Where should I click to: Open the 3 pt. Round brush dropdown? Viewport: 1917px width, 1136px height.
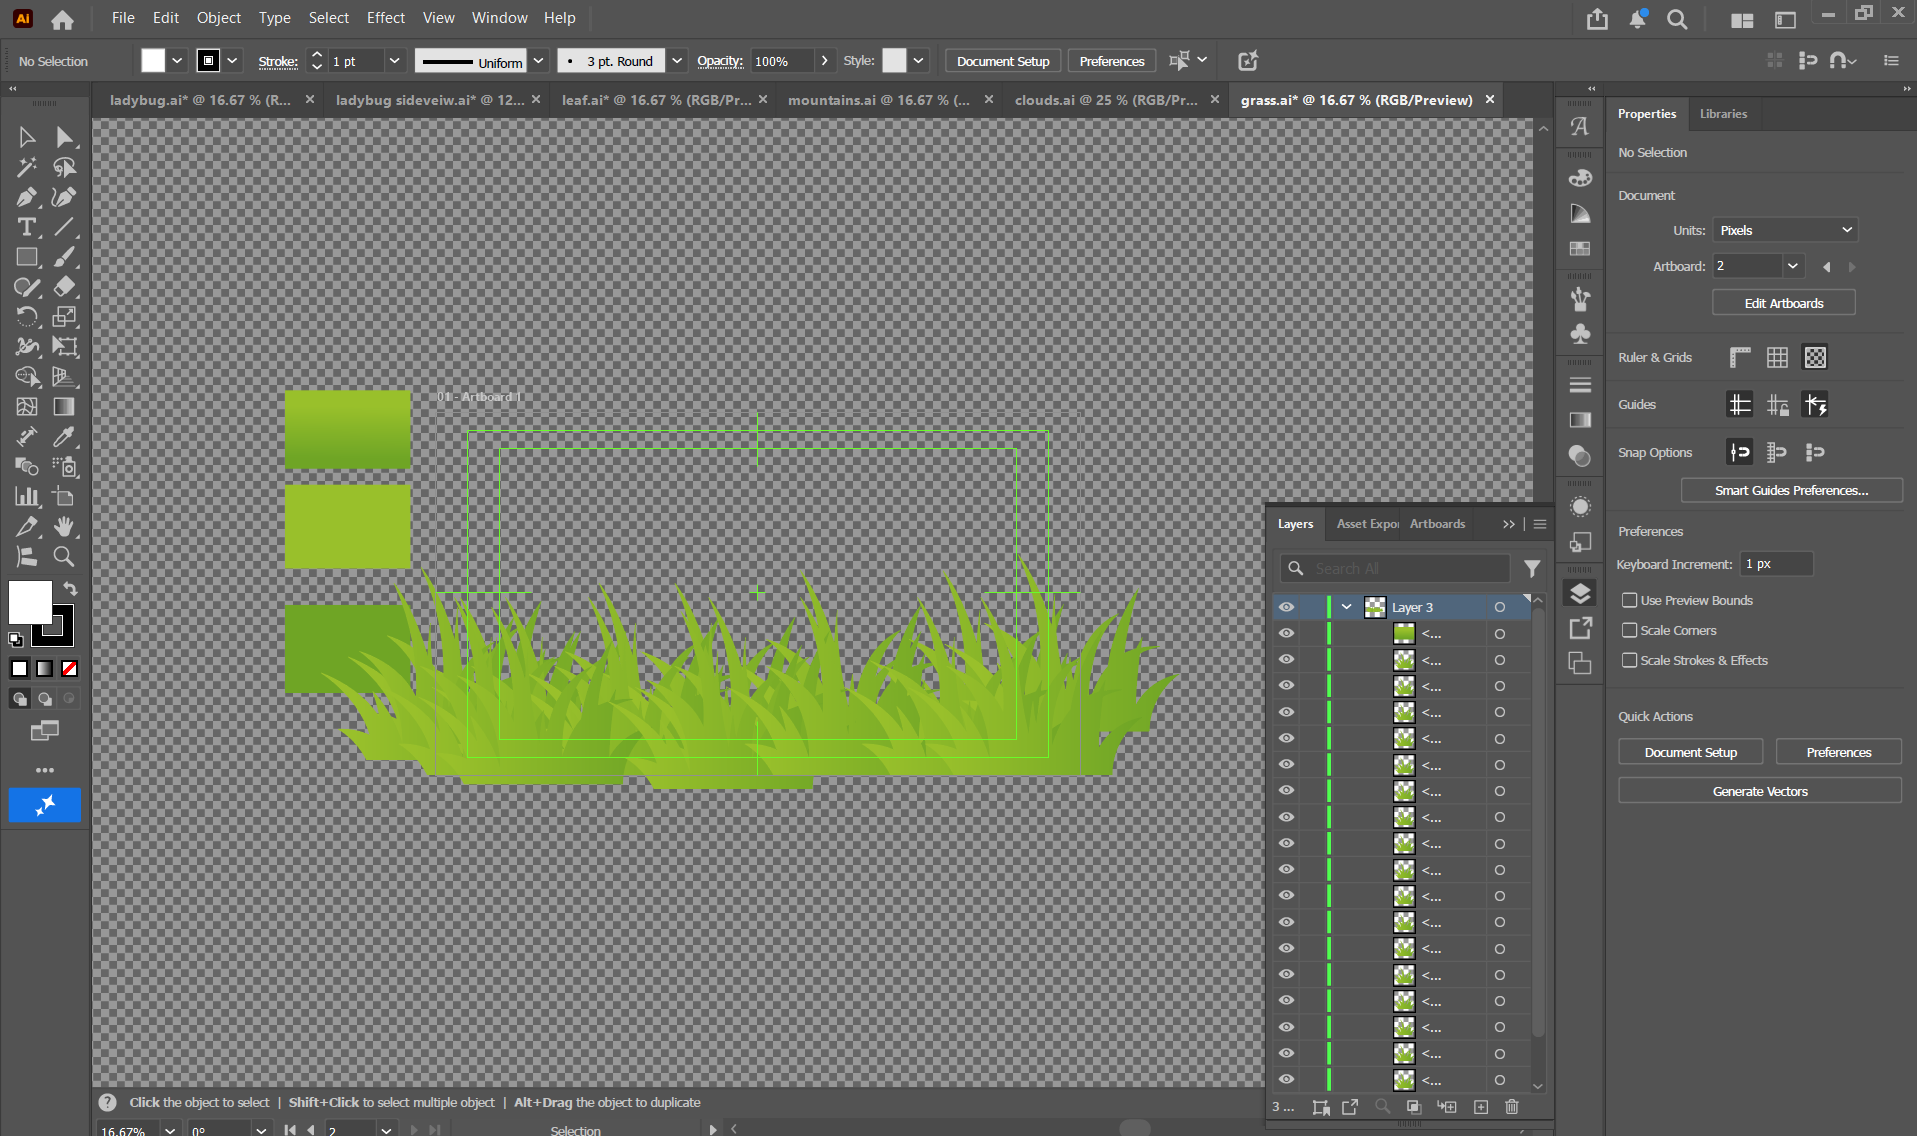coord(677,61)
